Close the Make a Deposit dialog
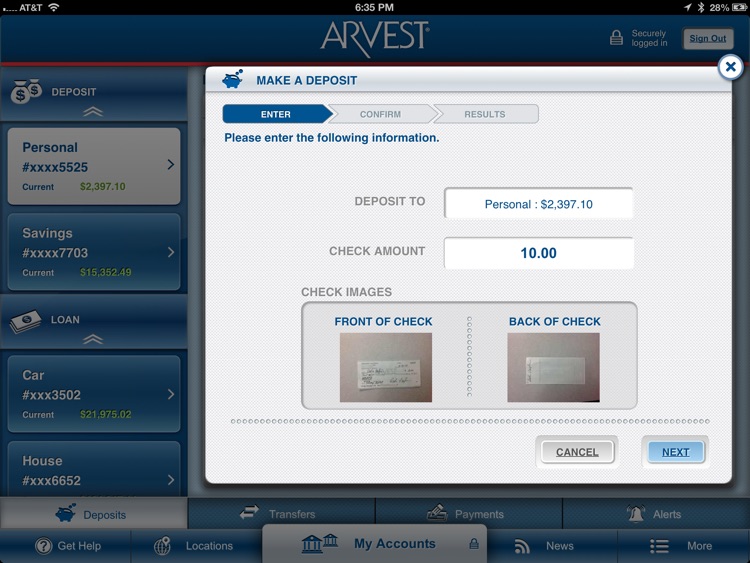The width and height of the screenshot is (750, 563). [730, 67]
